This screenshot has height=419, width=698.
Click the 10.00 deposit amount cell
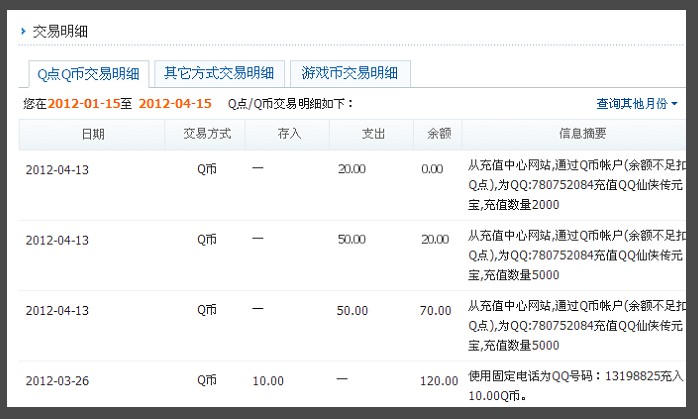267,381
